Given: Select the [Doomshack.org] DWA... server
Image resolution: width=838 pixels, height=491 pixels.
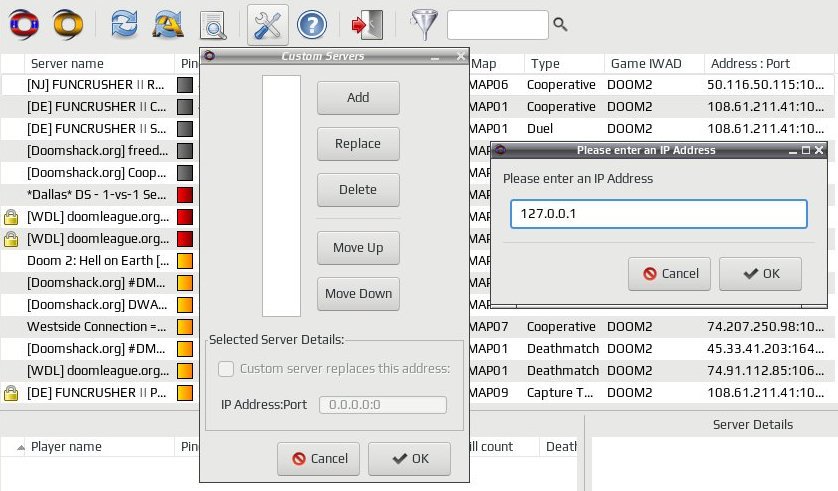Looking at the screenshot, I should click(x=97, y=305).
